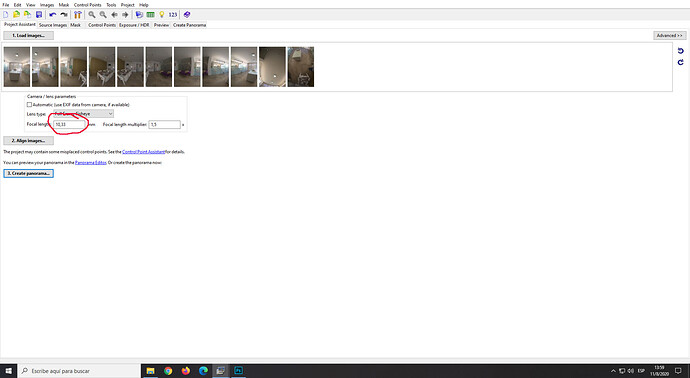690x378 pixels.
Task: Click the purple icon at toolbar end
Action: point(187,15)
